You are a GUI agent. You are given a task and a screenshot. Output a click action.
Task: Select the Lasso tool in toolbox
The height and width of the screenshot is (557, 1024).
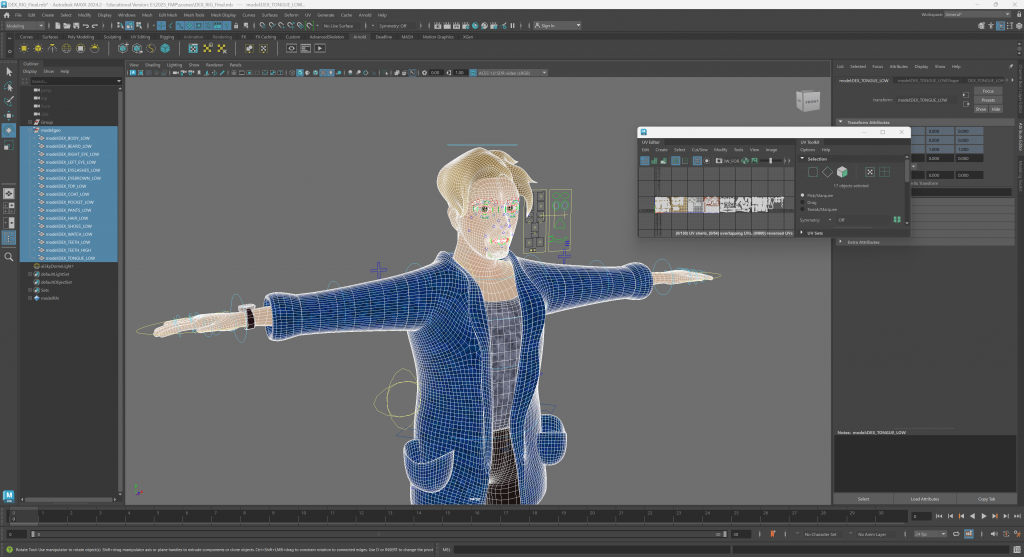(9, 87)
